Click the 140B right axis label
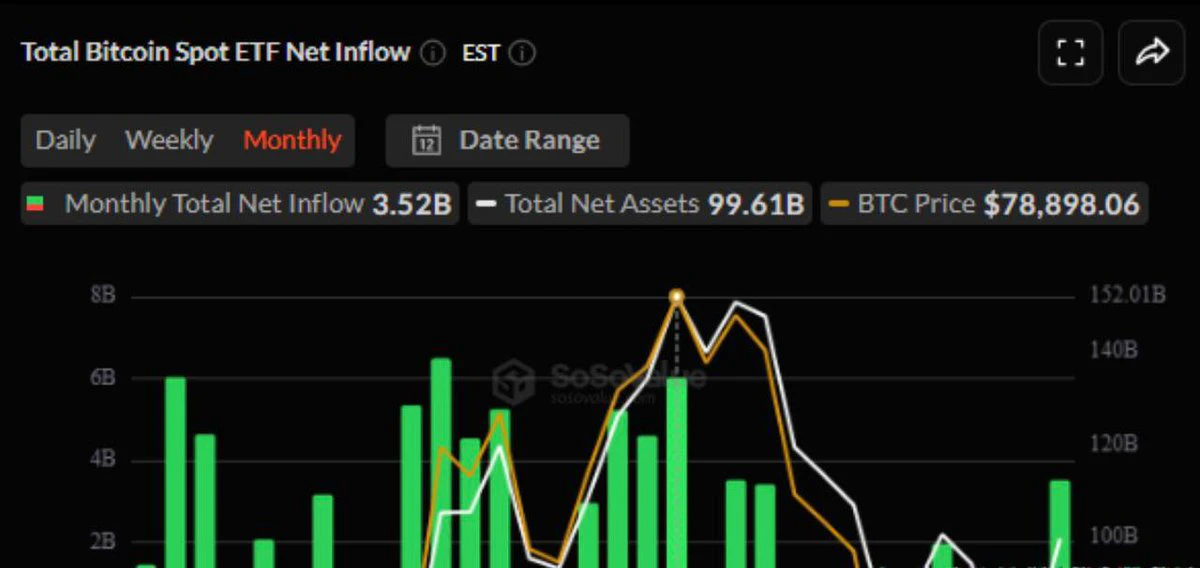 1114,350
